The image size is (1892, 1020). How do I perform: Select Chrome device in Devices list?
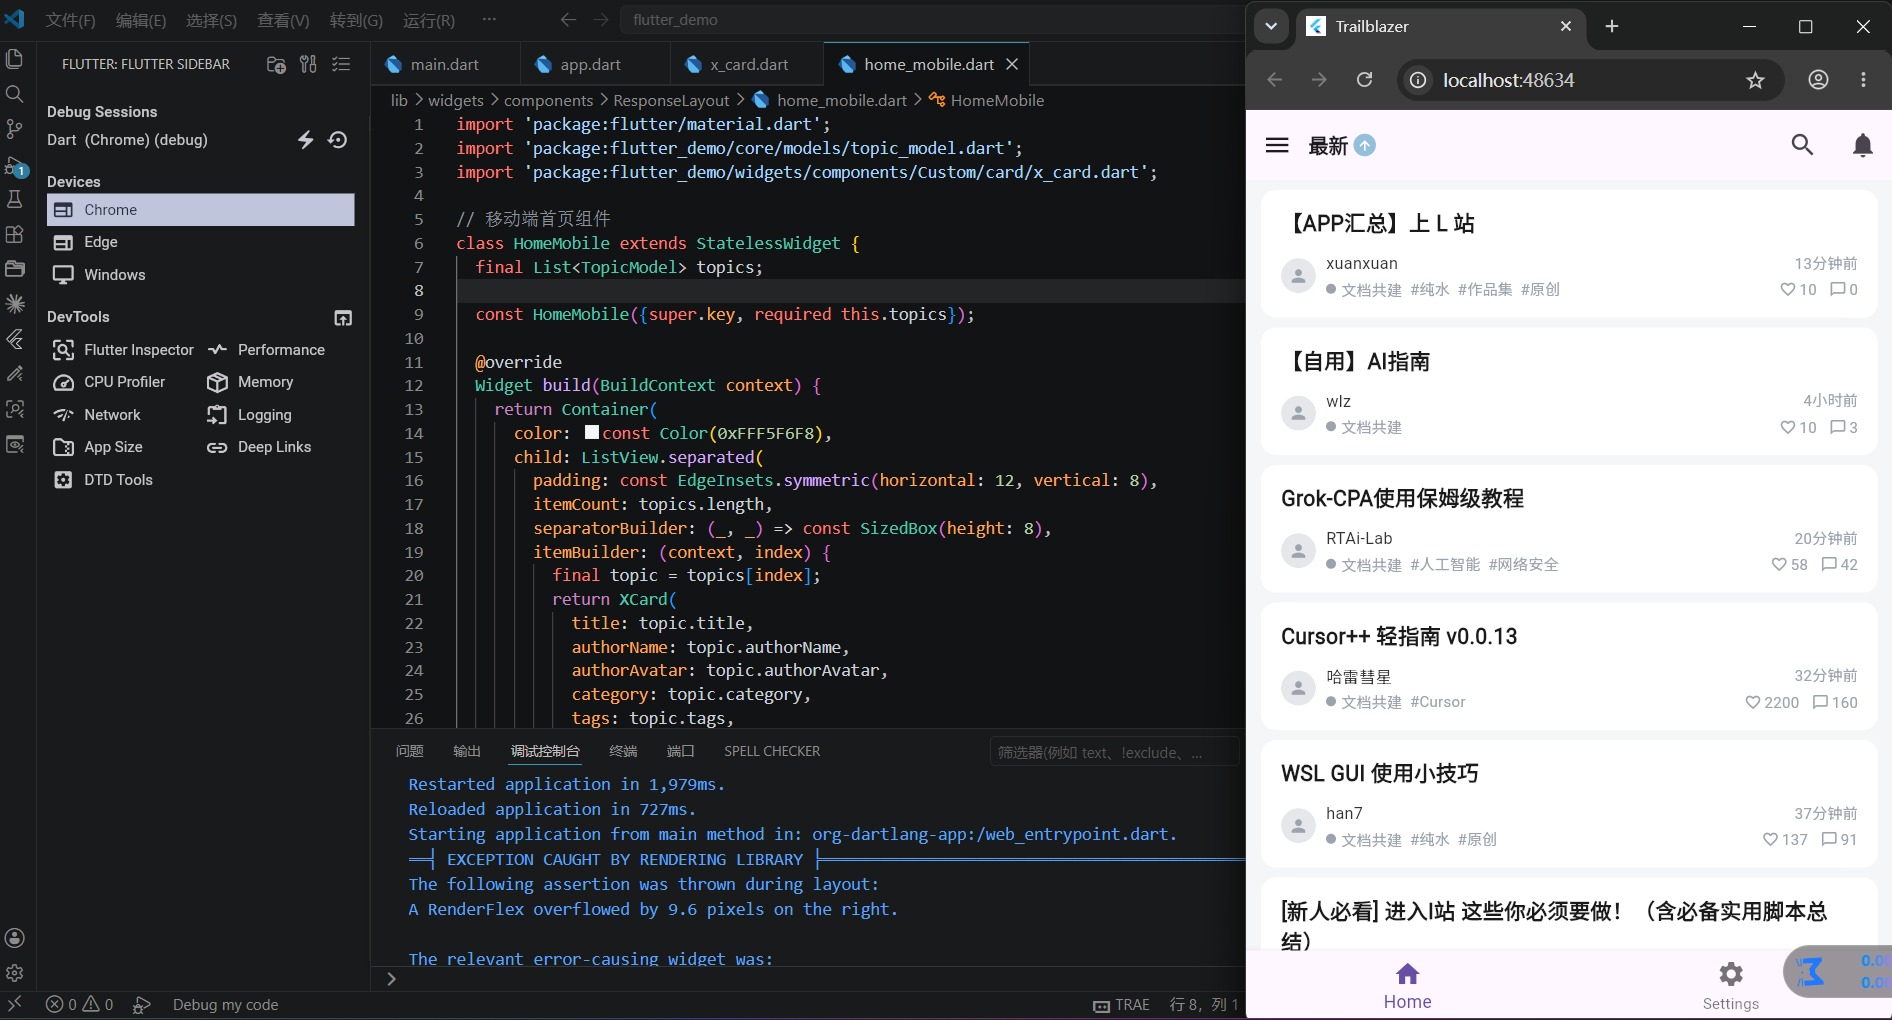coord(200,210)
